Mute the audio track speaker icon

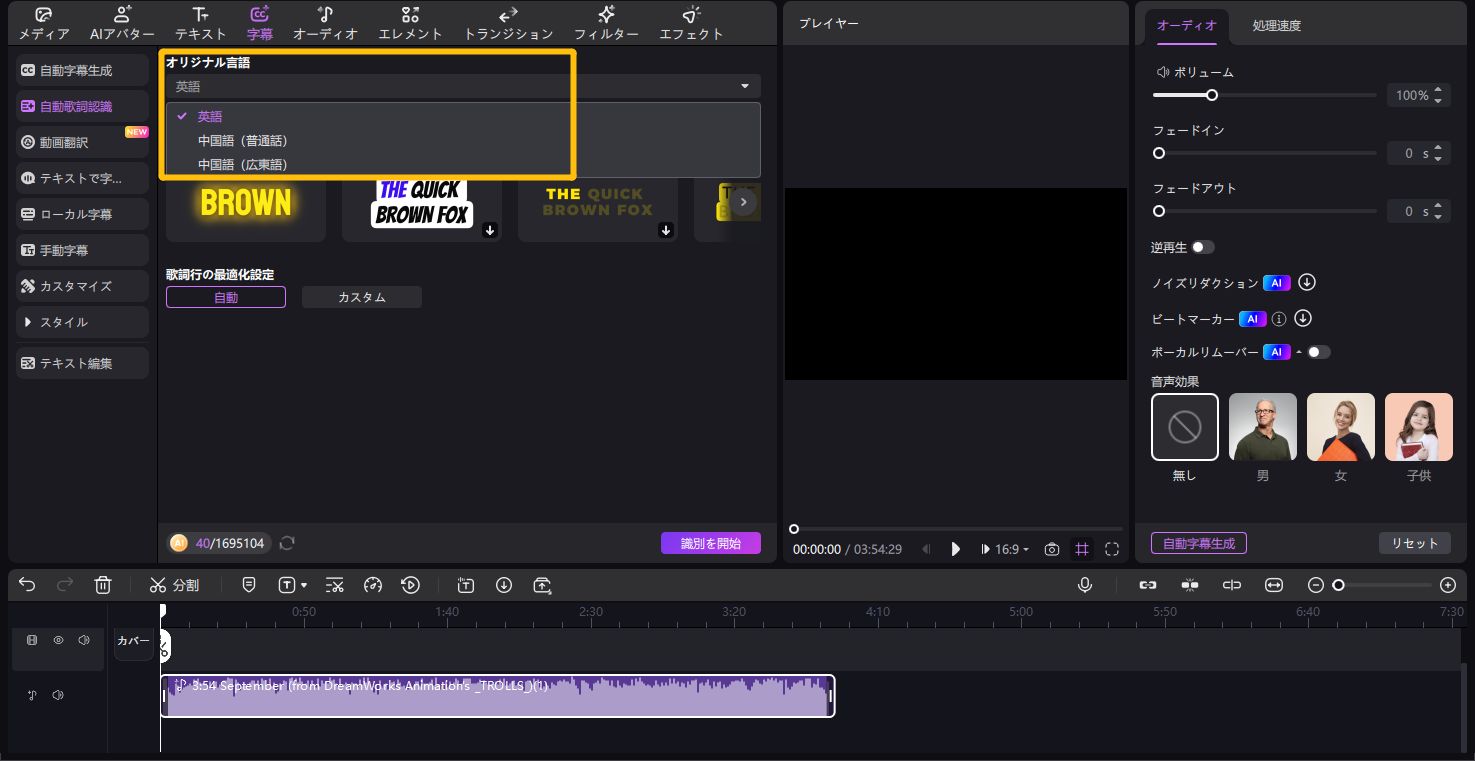pos(58,695)
